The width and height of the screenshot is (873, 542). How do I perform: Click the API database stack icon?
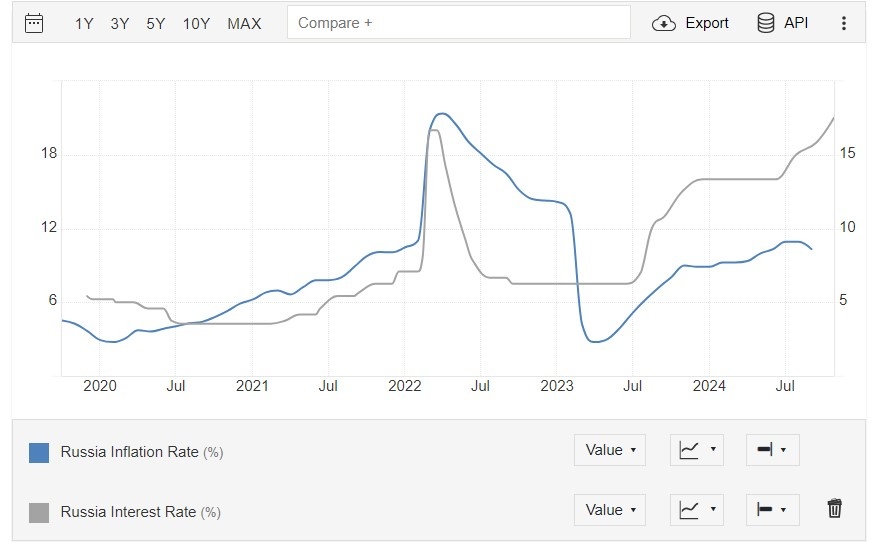(x=766, y=23)
